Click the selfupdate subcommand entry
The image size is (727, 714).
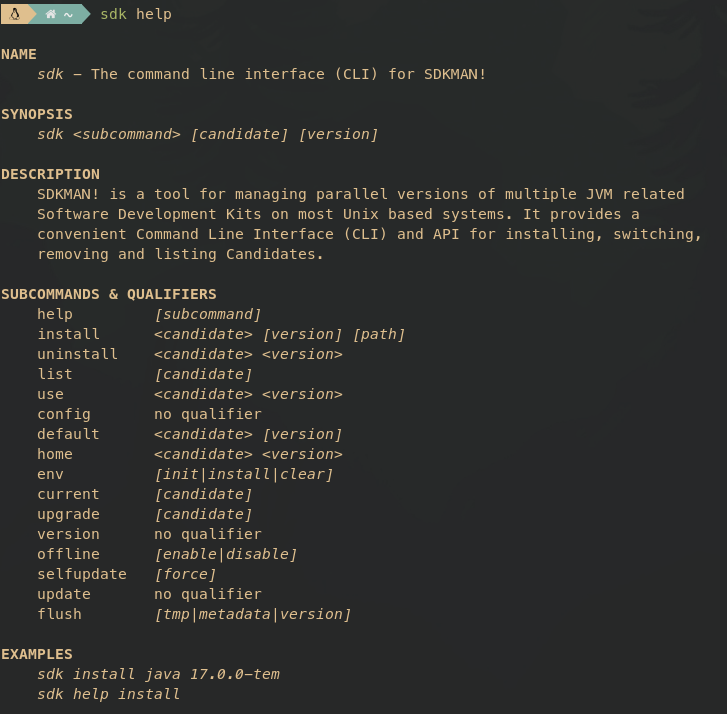point(82,574)
